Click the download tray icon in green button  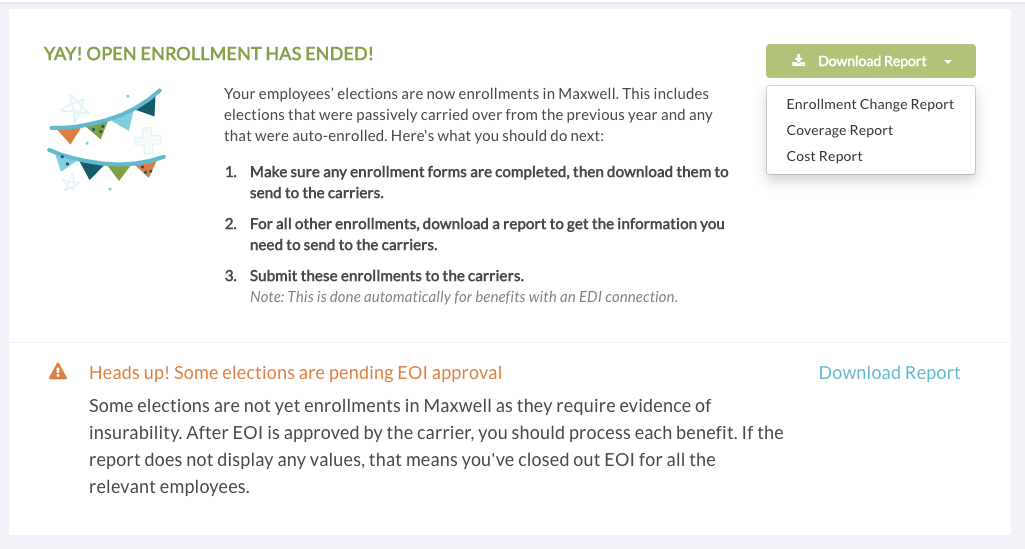coord(798,61)
